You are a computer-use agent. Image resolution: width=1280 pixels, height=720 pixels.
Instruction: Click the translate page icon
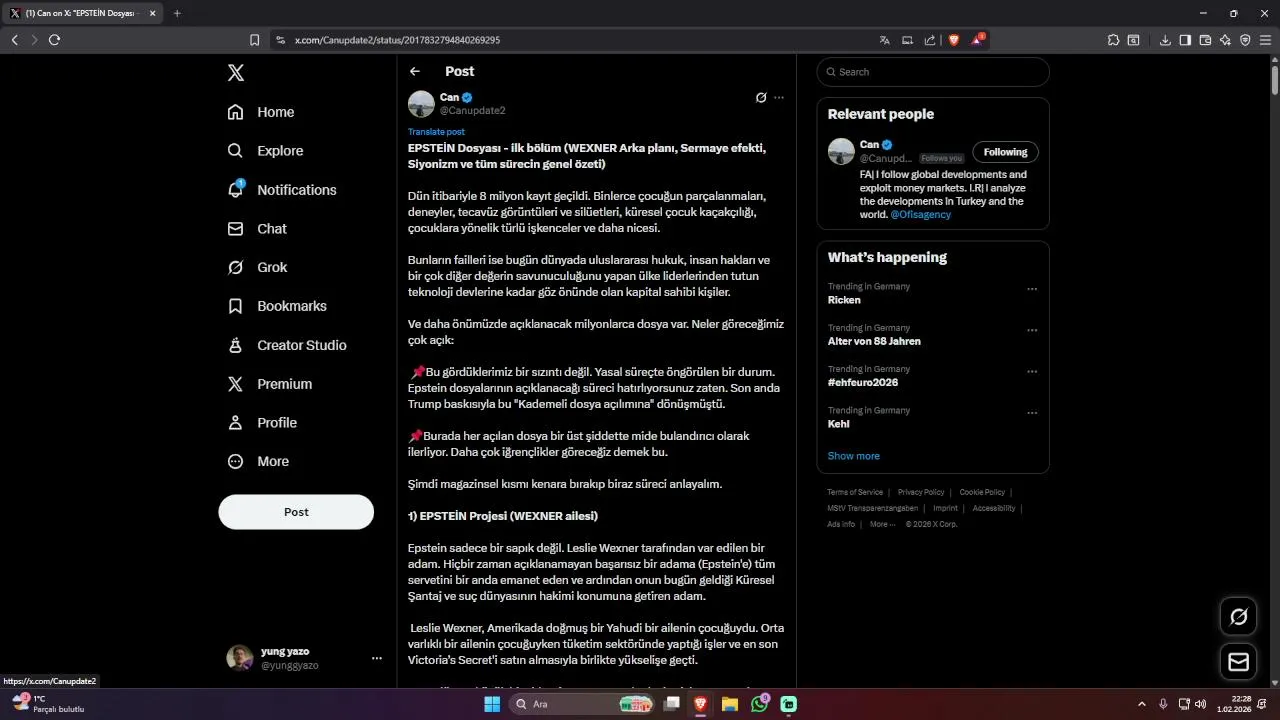coord(885,40)
